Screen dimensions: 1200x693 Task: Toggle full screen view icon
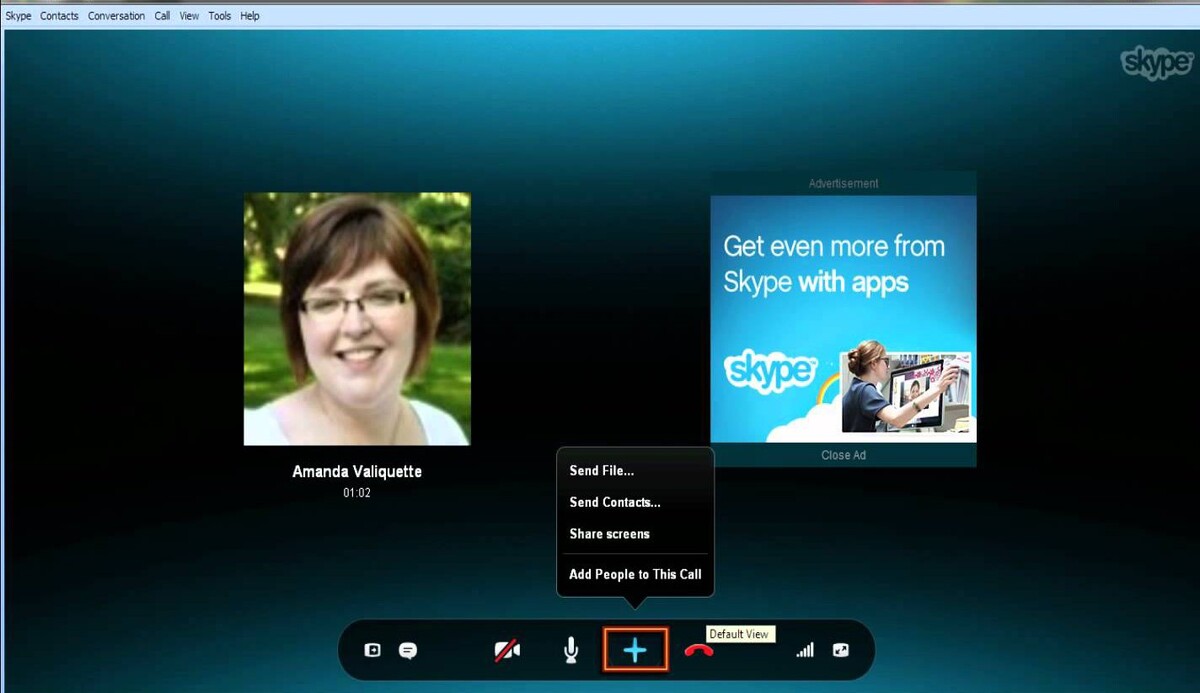pos(841,650)
